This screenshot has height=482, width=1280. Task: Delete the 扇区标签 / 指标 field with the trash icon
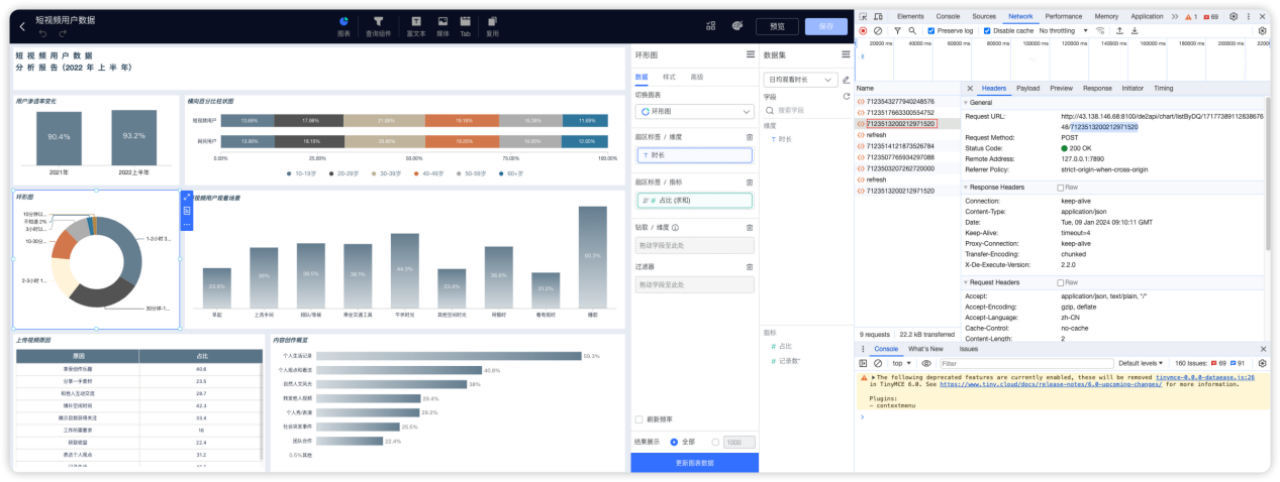750,182
